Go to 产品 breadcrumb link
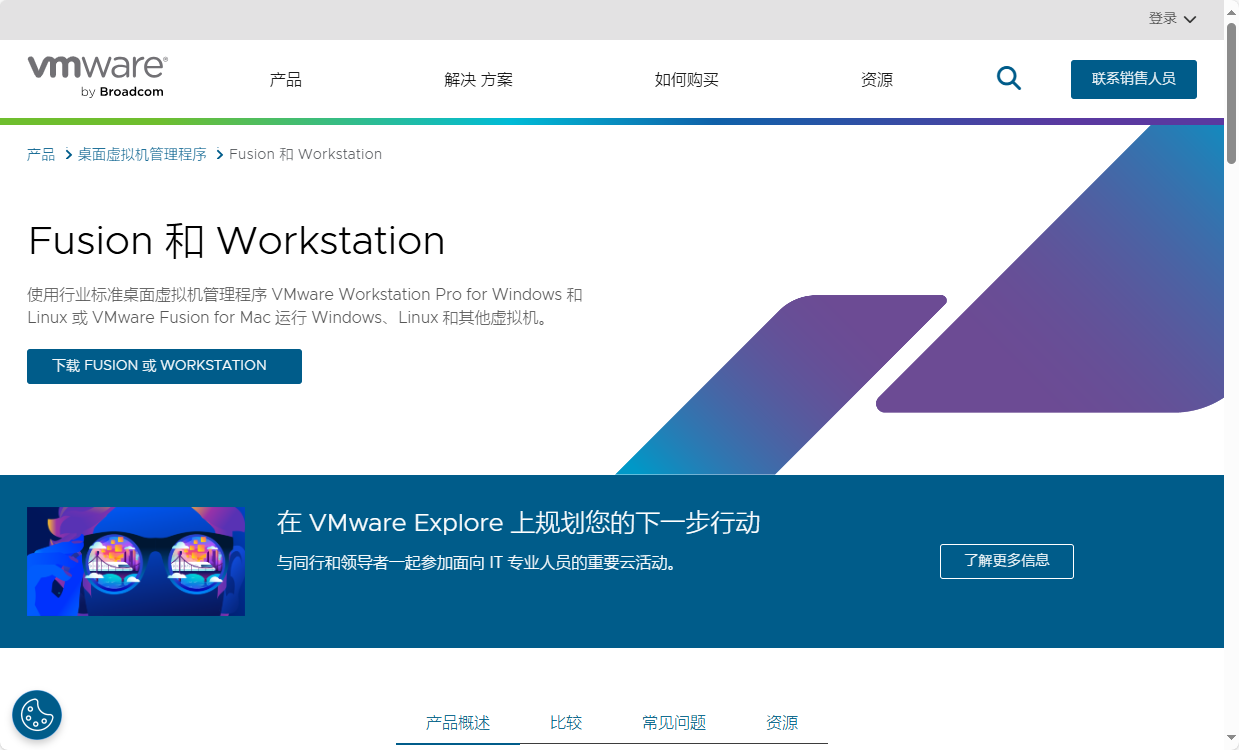 click(x=41, y=154)
